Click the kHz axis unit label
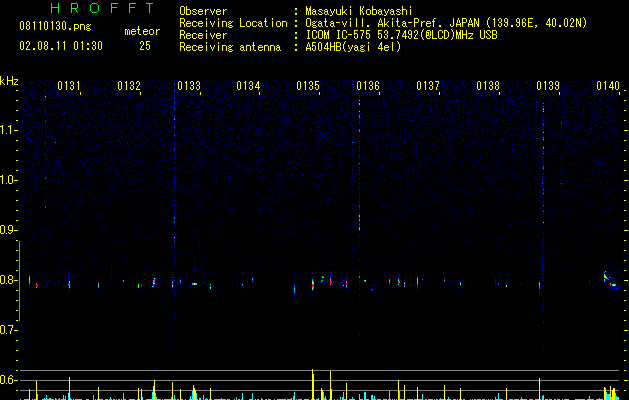This screenshot has height=400, width=629. click(9, 81)
